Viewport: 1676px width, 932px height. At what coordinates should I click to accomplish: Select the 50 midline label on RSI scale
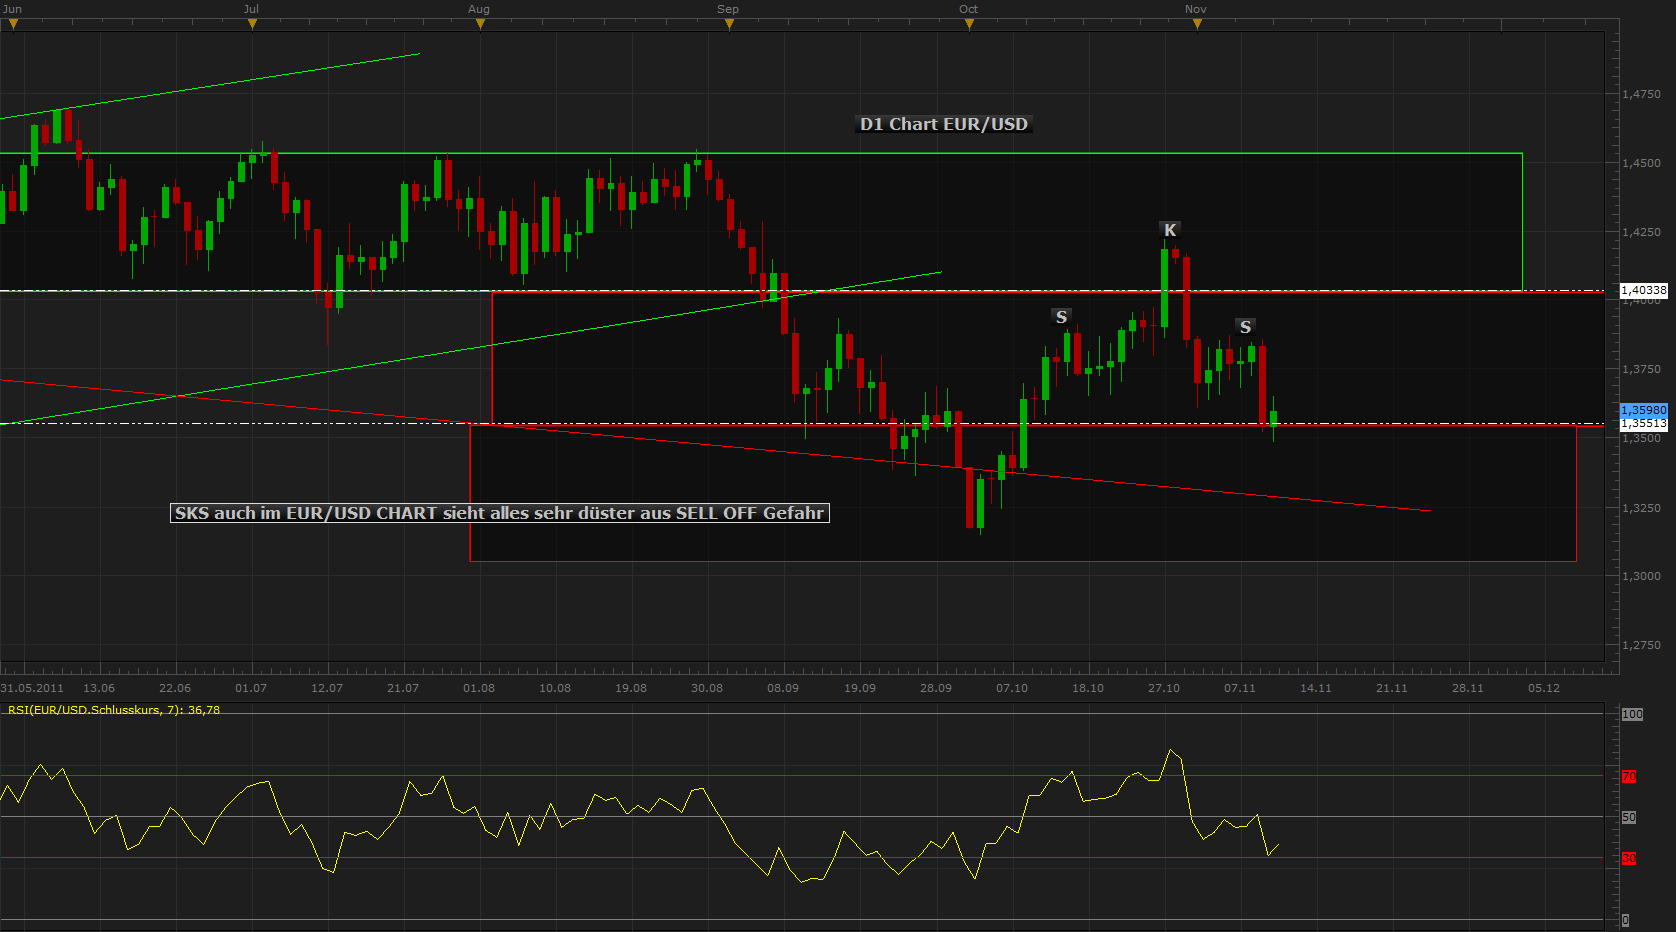click(x=1628, y=817)
